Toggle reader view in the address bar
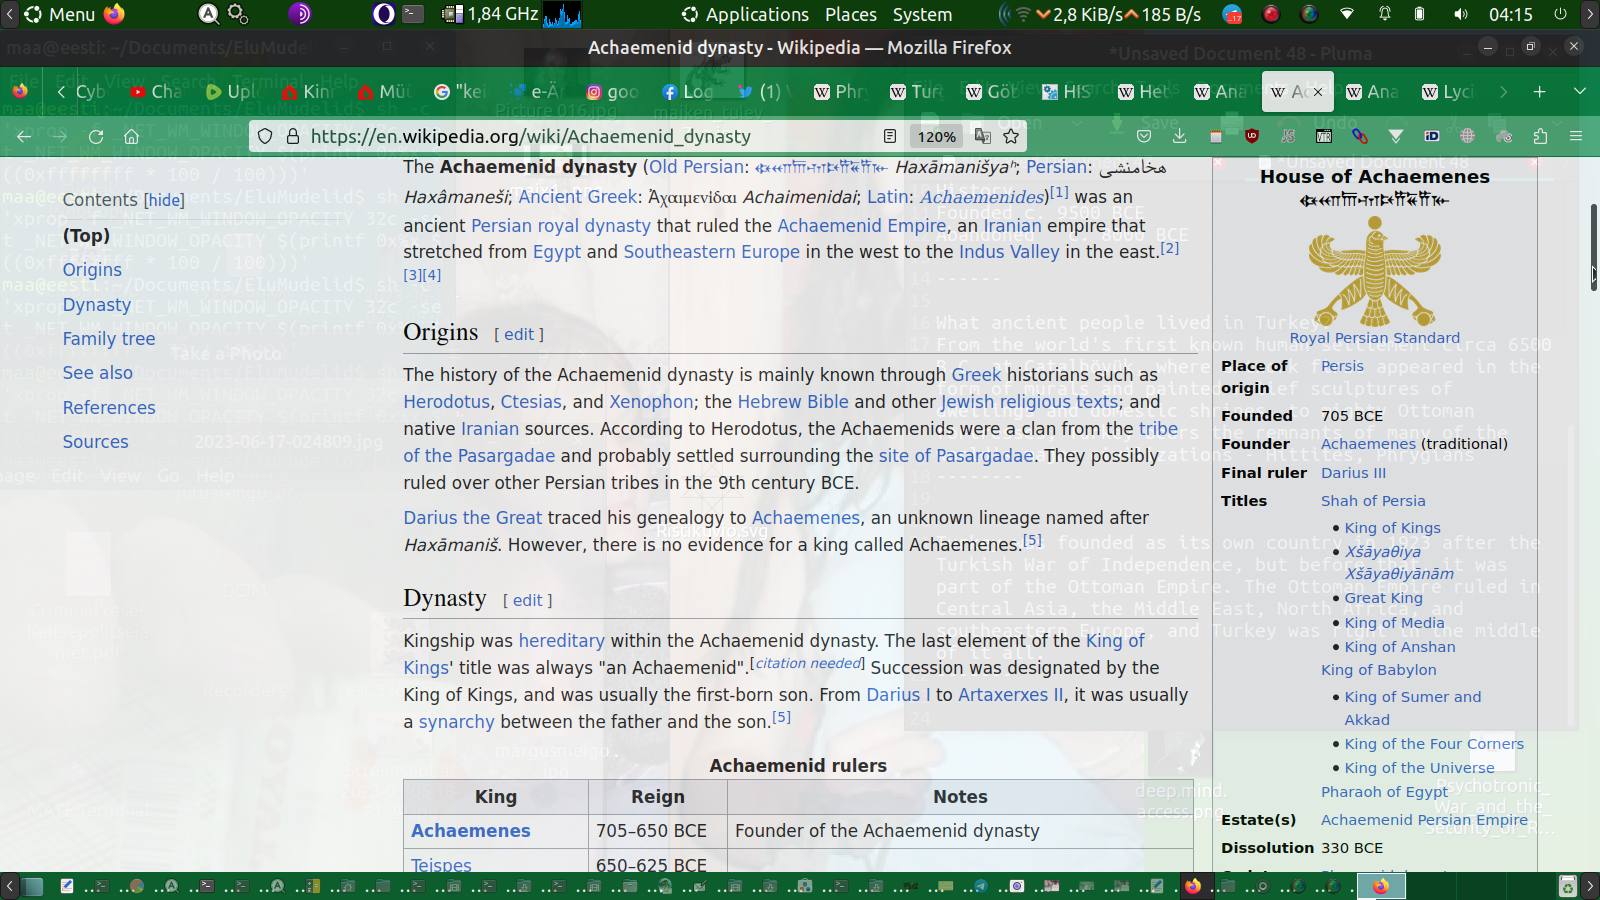The height and width of the screenshot is (900, 1600). (890, 136)
